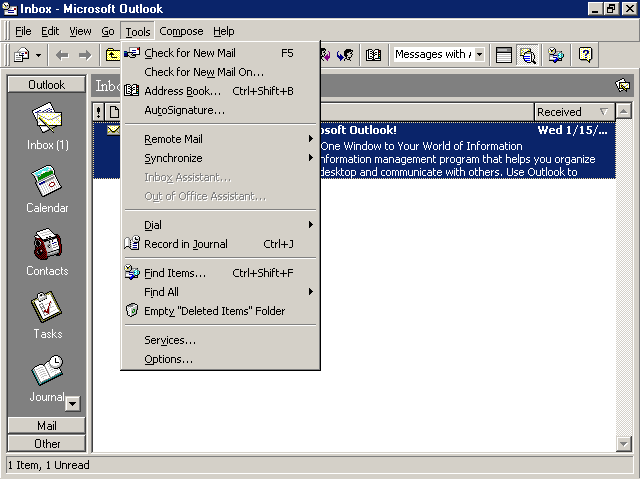The height and width of the screenshot is (480, 640).
Task: Choose Address Book... from Tools menu
Action: 220,91
